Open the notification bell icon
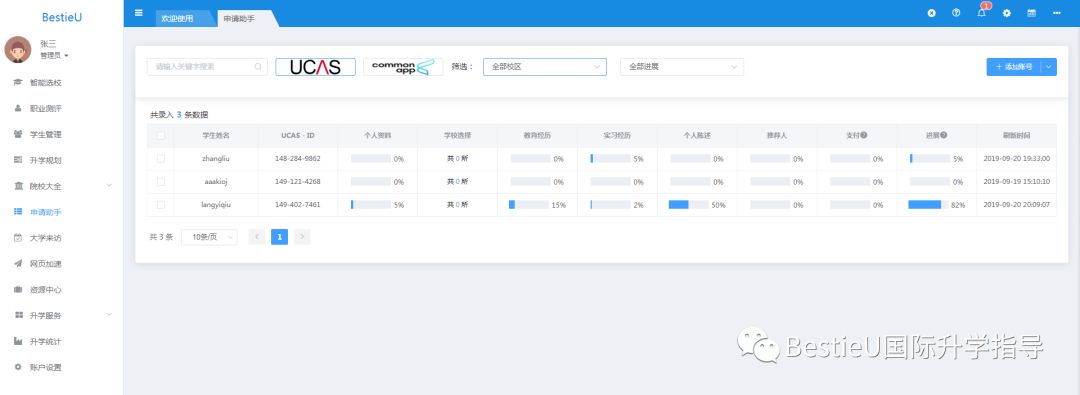The image size is (1080, 395). coord(982,12)
